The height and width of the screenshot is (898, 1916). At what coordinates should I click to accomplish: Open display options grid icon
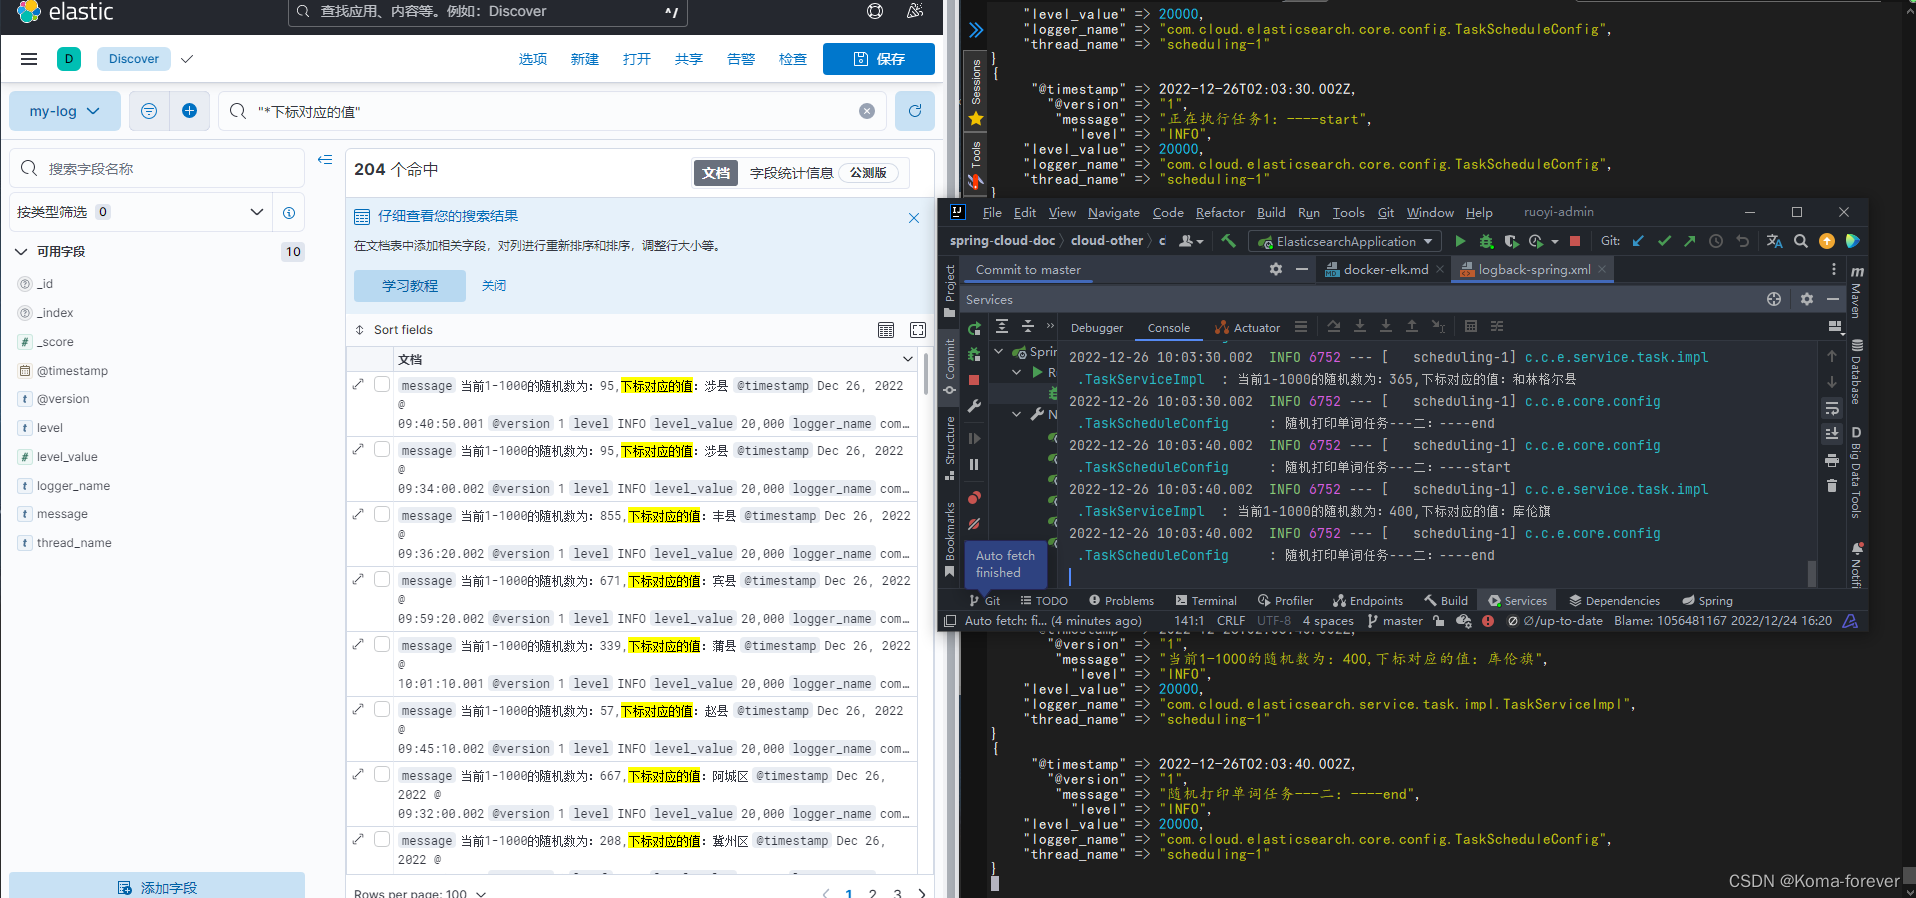pyautogui.click(x=886, y=330)
